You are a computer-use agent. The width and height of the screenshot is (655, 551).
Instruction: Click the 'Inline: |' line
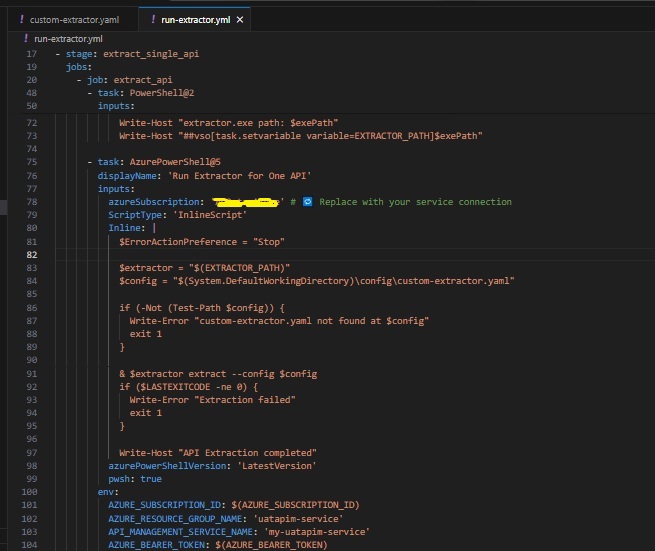pos(132,228)
